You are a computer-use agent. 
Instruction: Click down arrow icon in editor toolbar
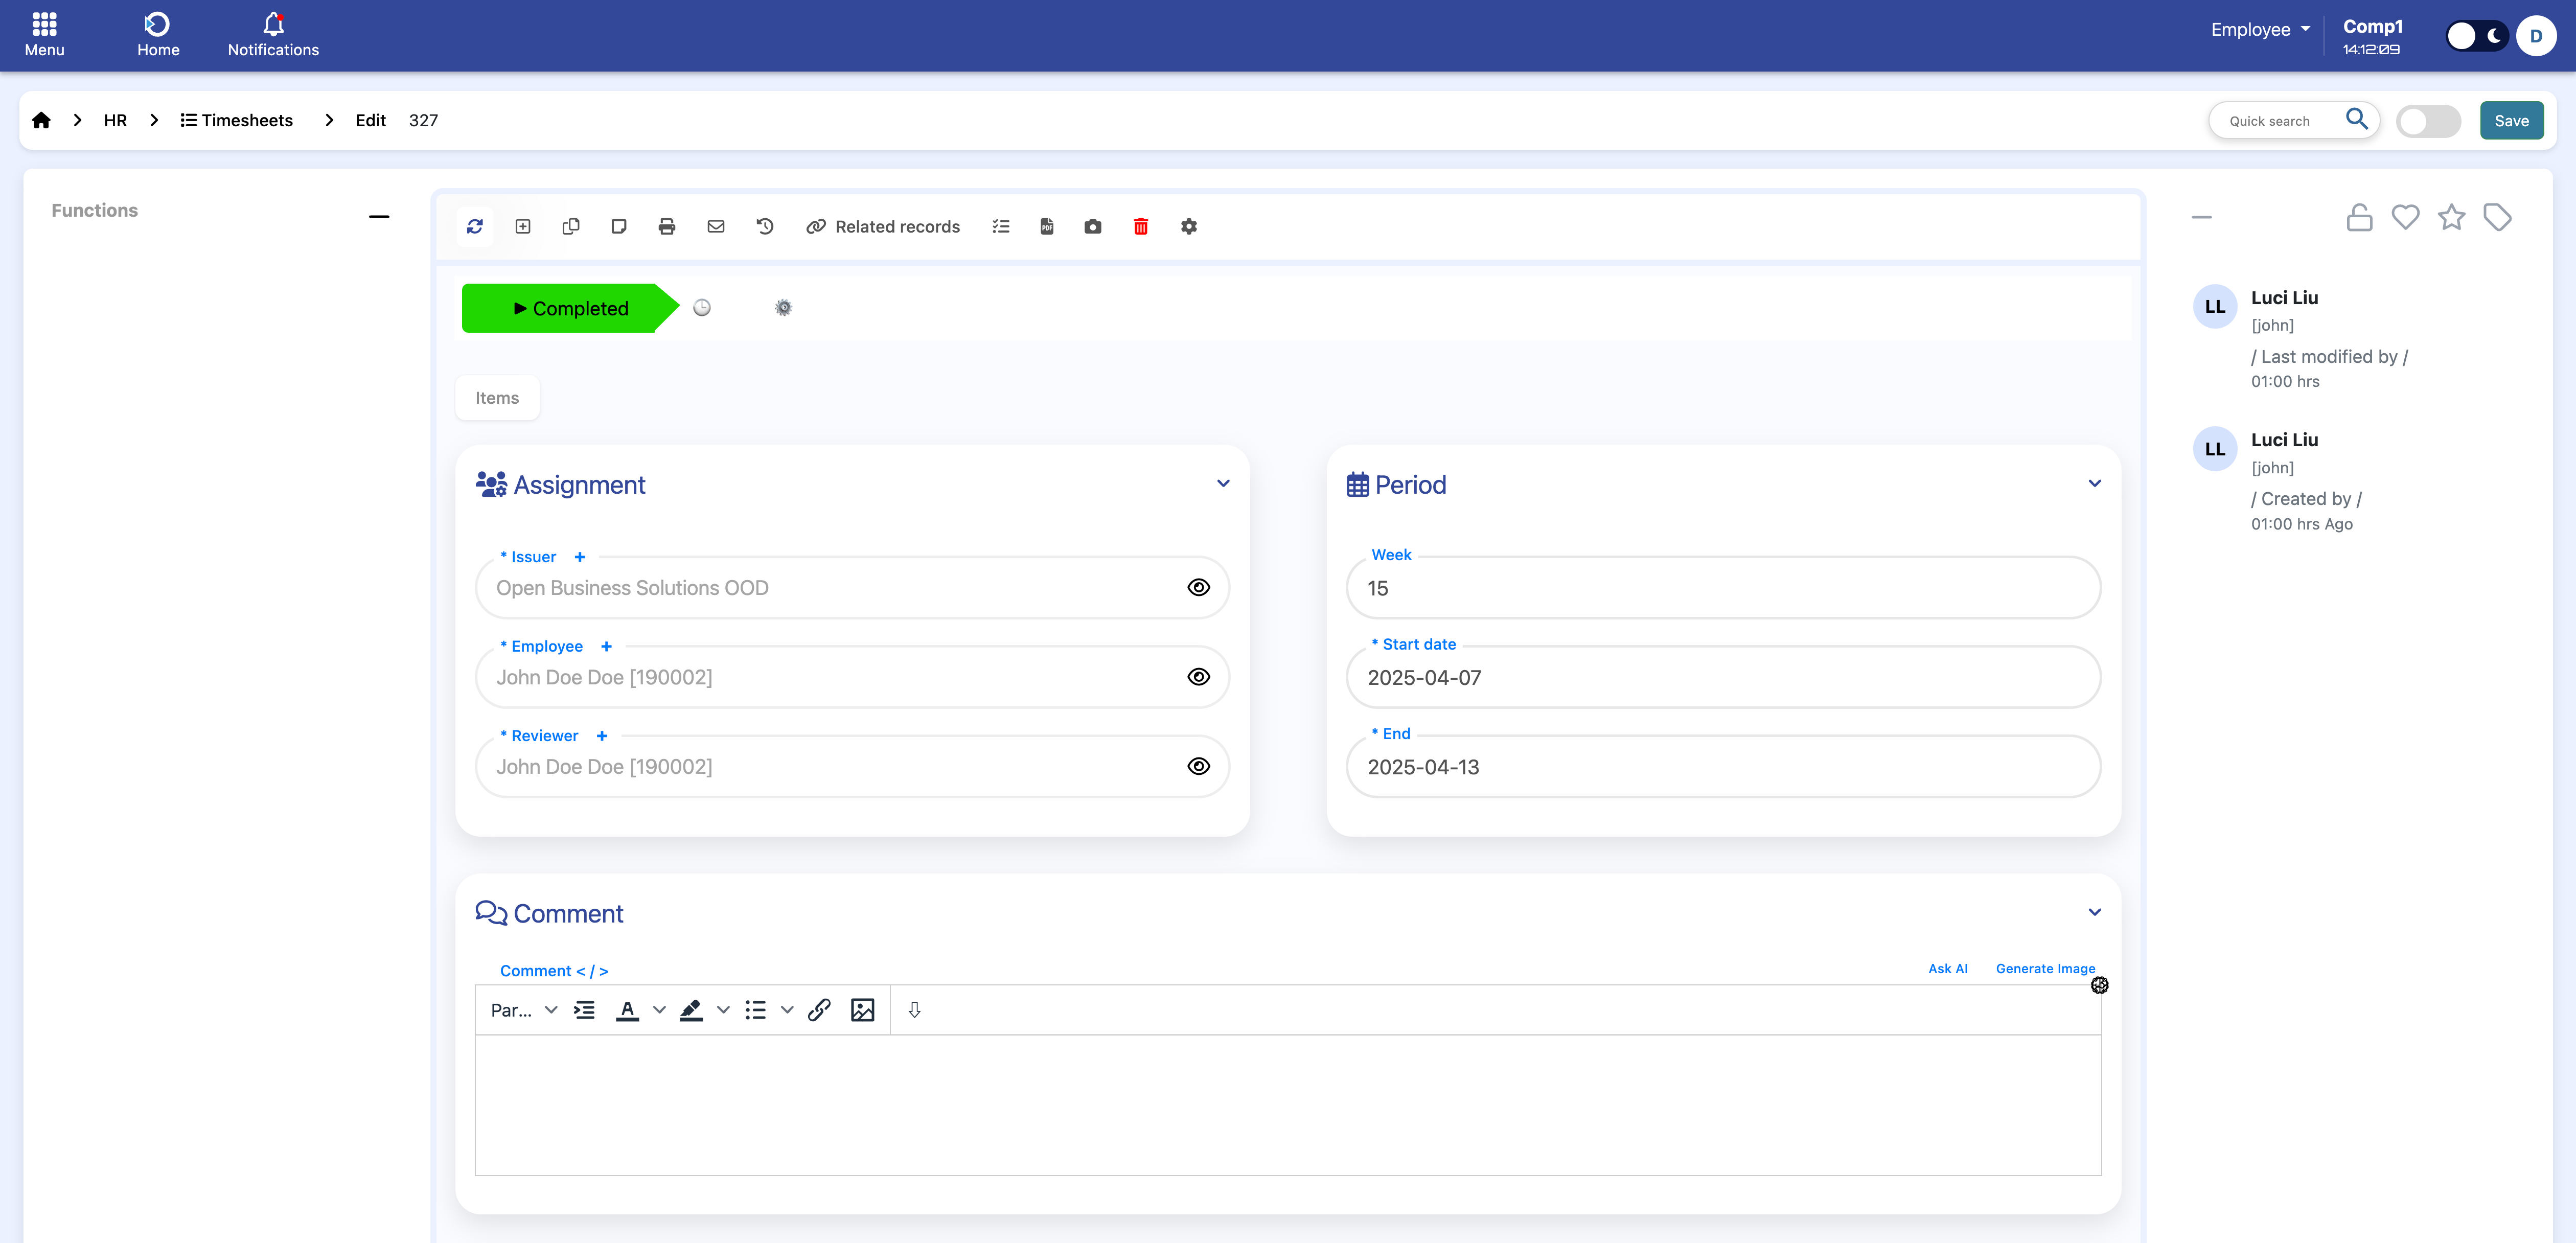point(914,1010)
